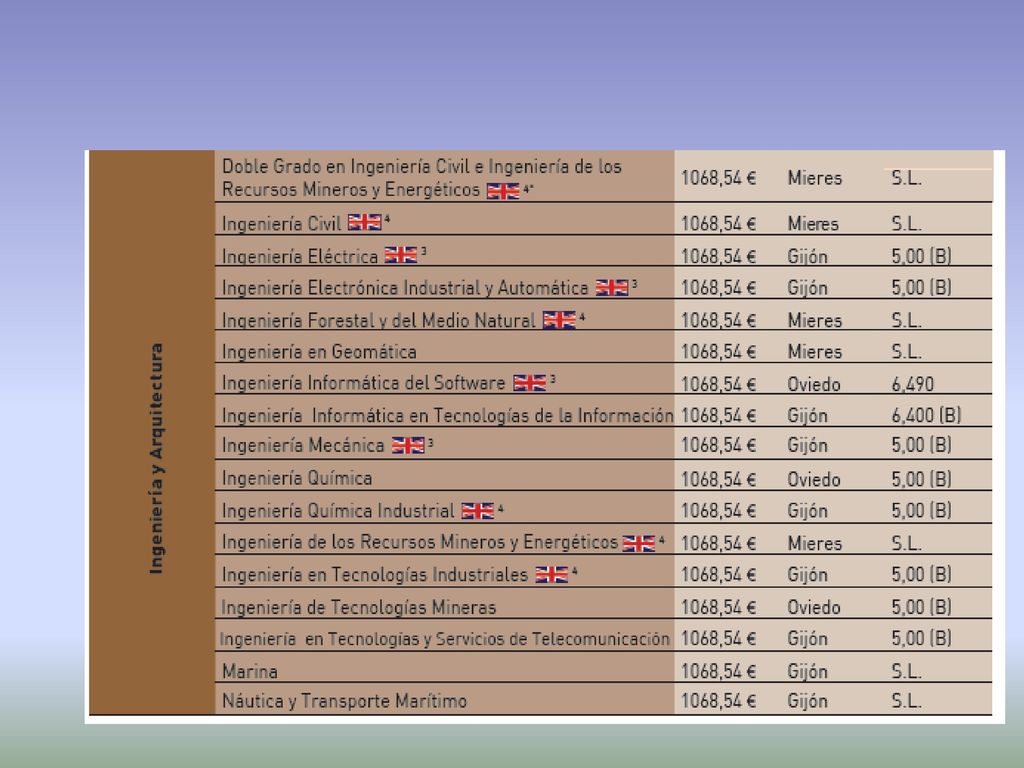The image size is (1024, 768).
Task: Click S.L. in the Doble Grado row
Action: (x=906, y=178)
